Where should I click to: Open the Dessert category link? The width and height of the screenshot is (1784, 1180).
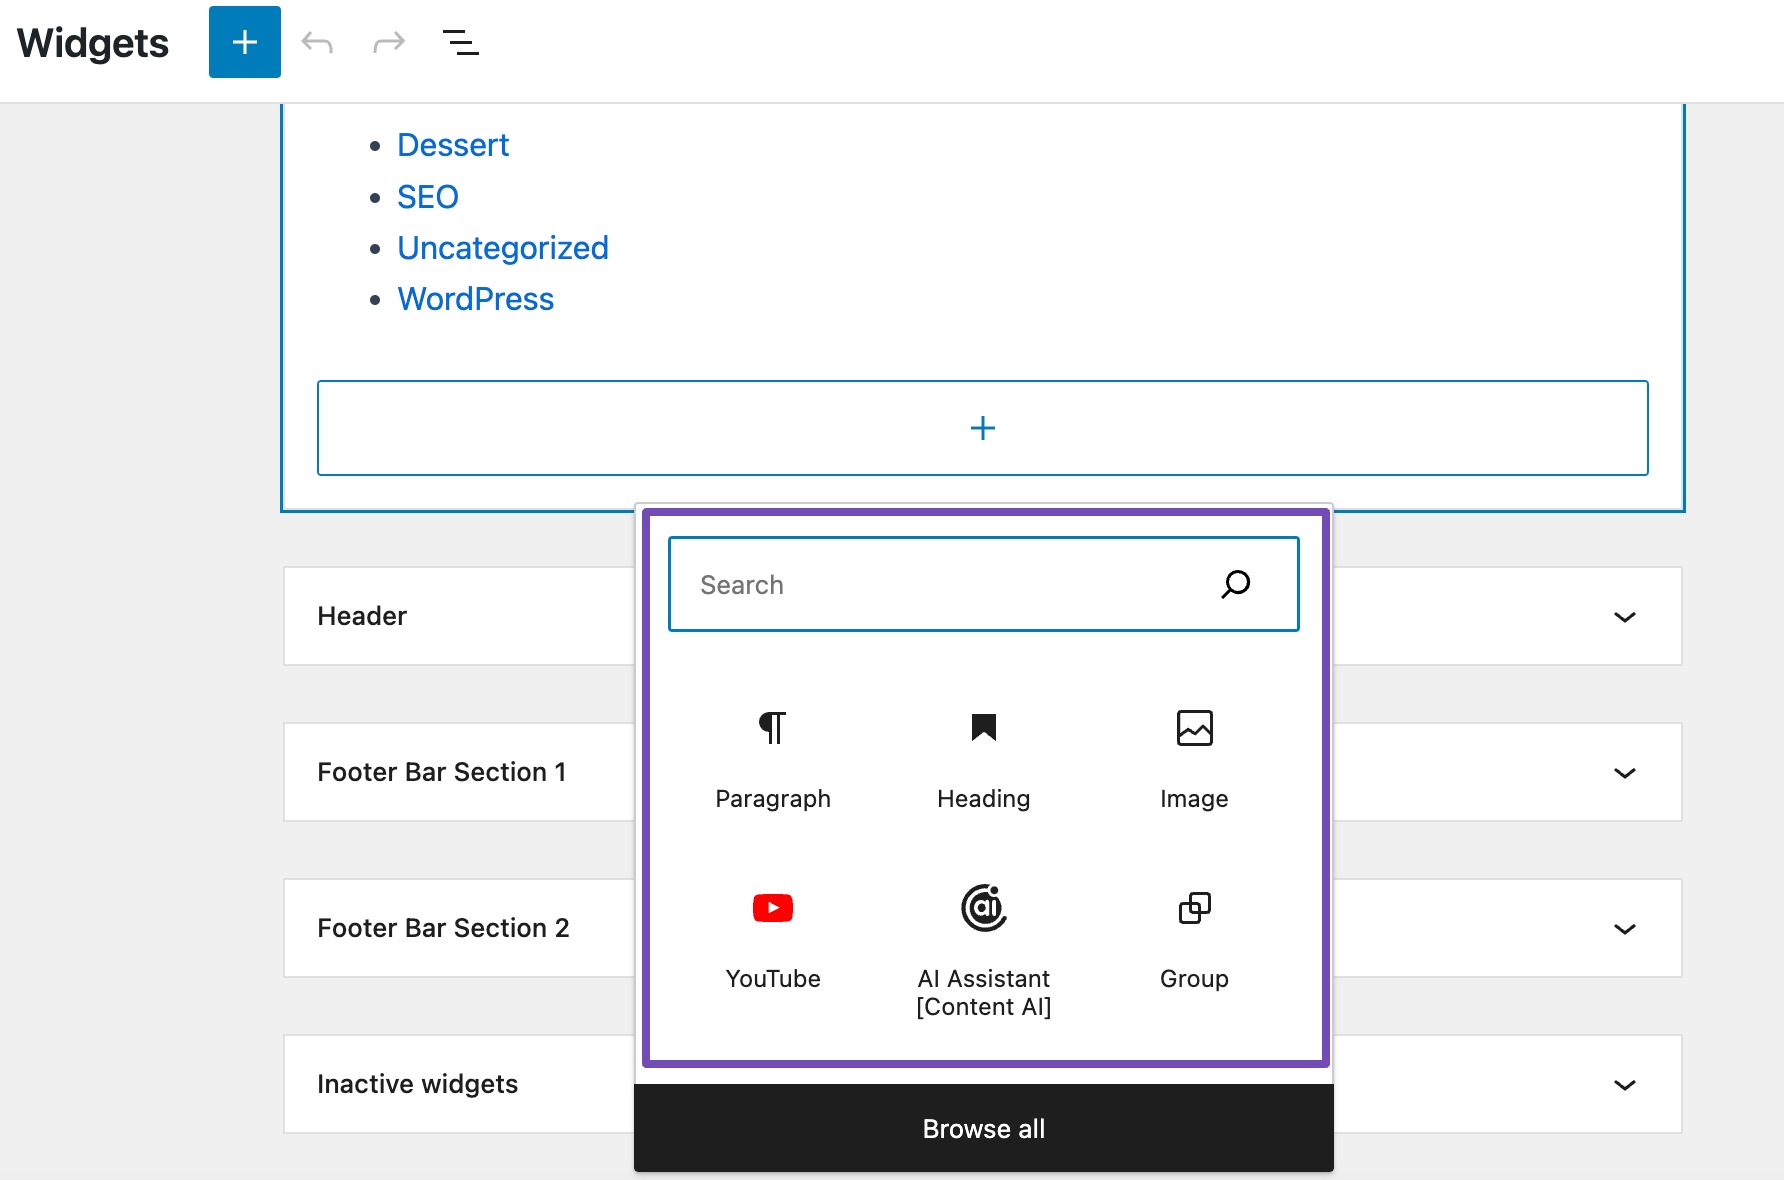click(453, 144)
